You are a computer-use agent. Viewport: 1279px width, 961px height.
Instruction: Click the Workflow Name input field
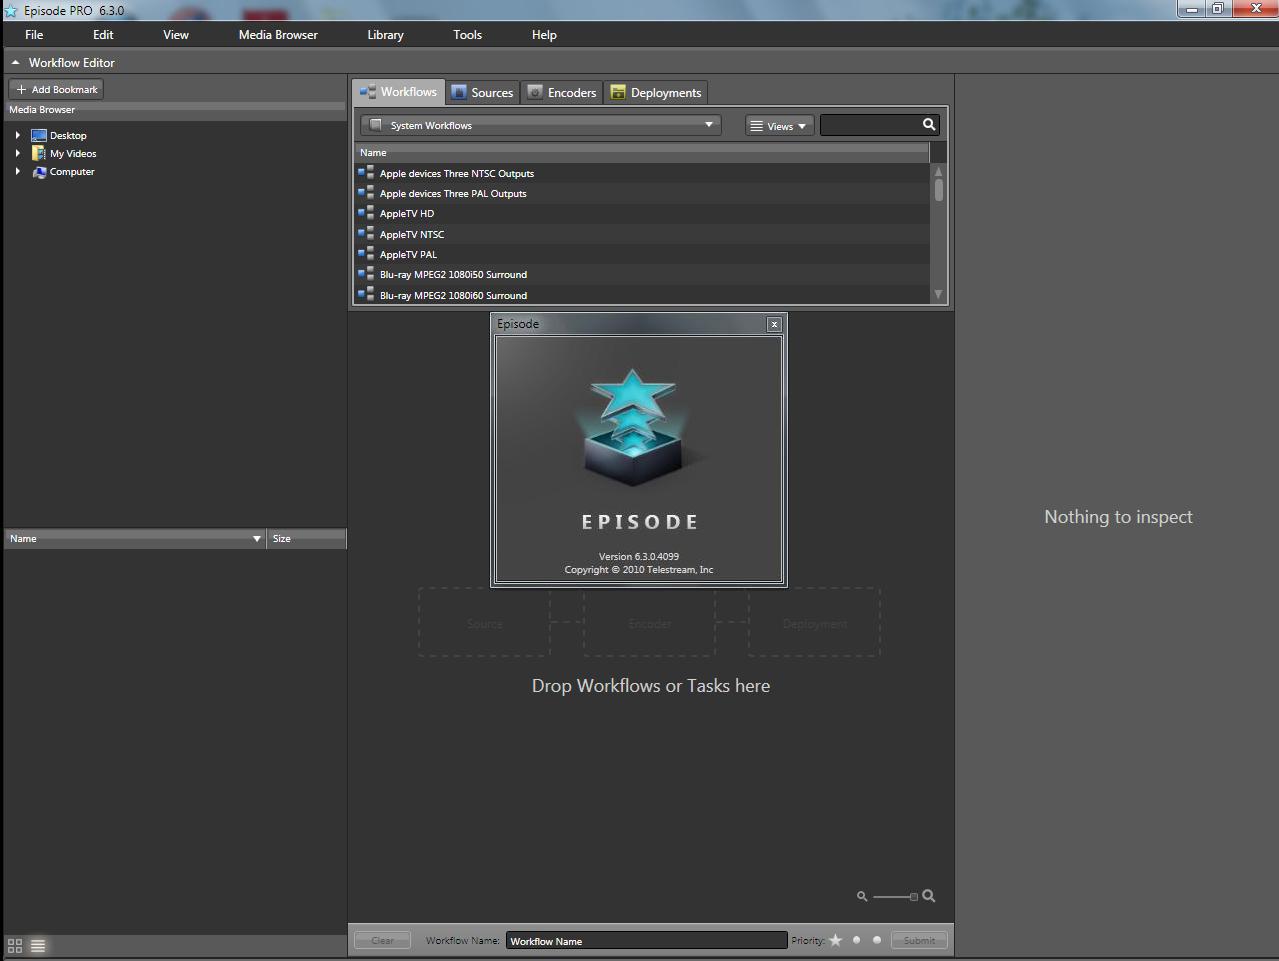coord(646,940)
